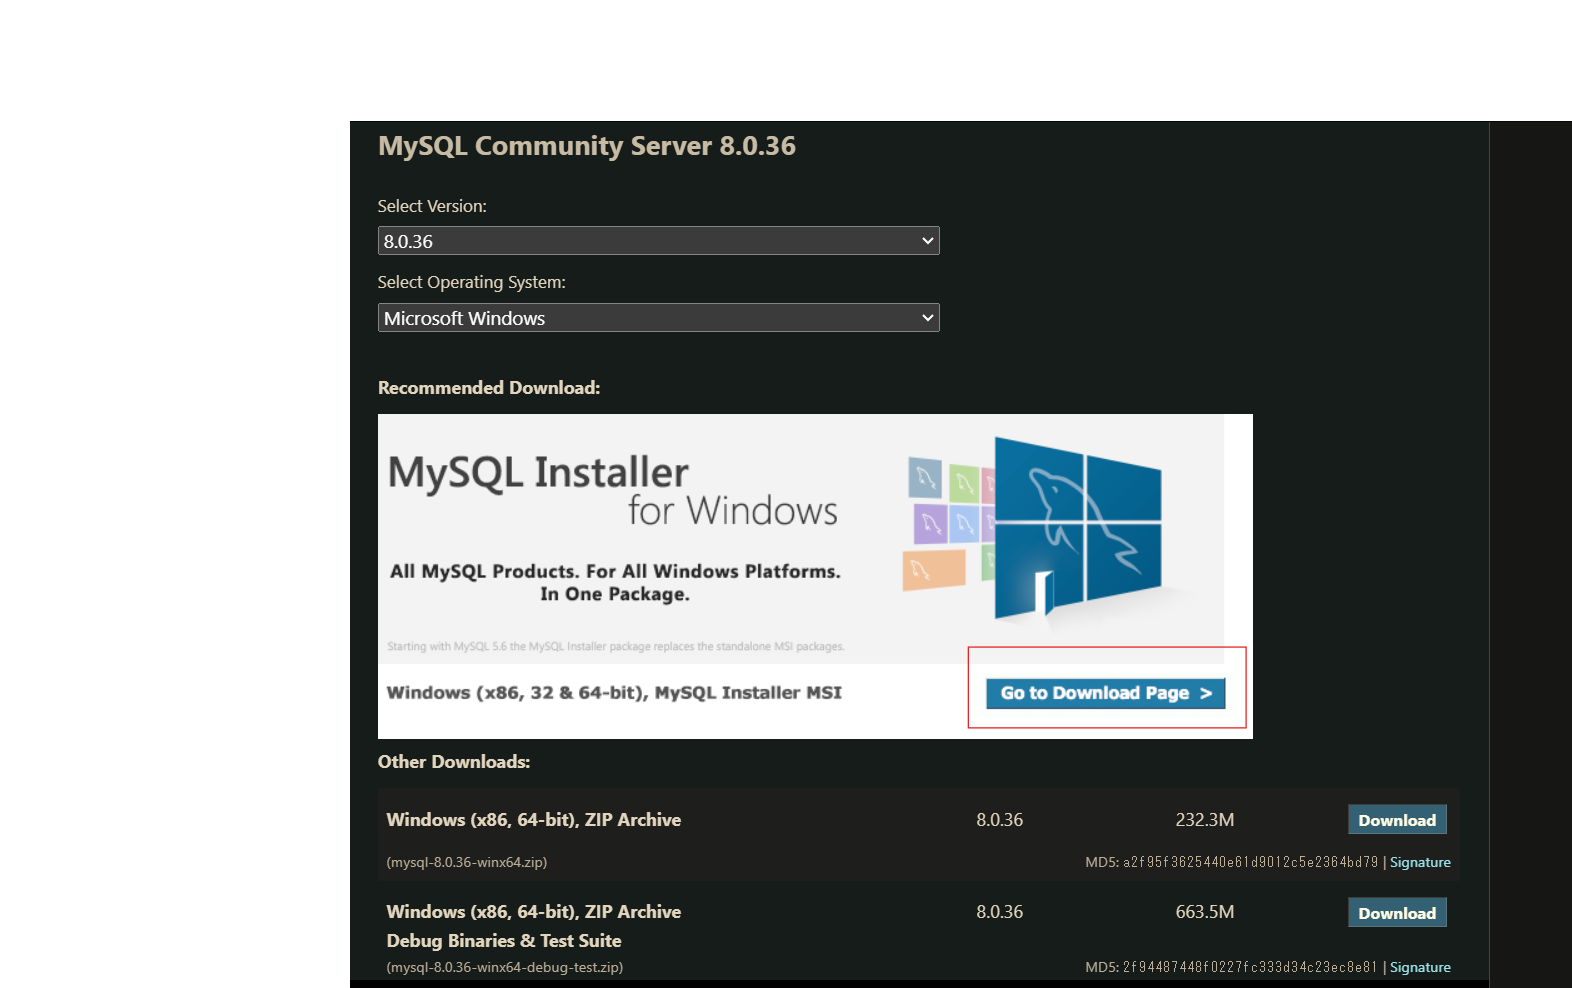Select text 'Windows (x86, 32 & 64-bit), MySQL Installer MSI'
Image resolution: width=1572 pixels, height=988 pixels.
(614, 692)
